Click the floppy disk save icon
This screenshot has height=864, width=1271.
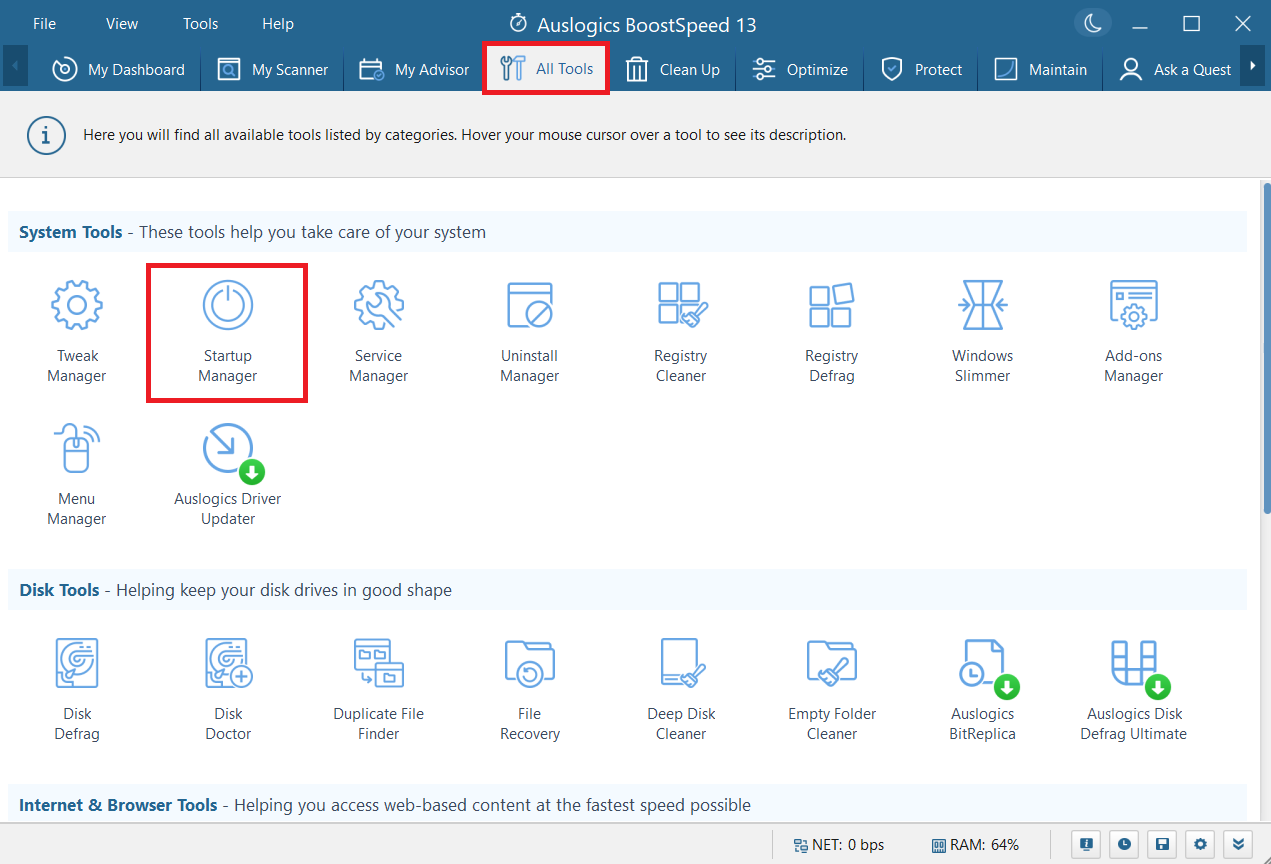tap(1163, 844)
